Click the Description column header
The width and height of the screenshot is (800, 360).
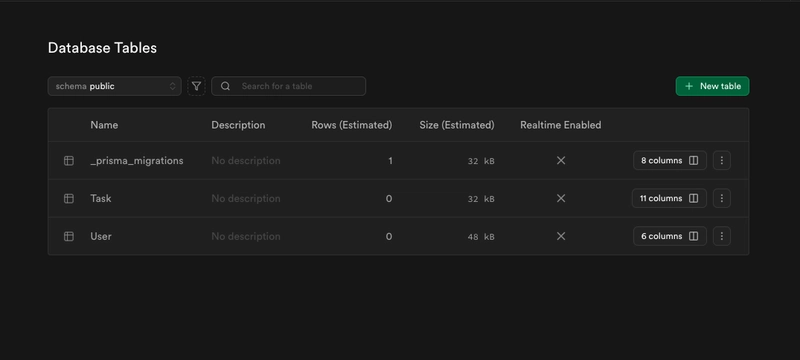pyautogui.click(x=238, y=125)
